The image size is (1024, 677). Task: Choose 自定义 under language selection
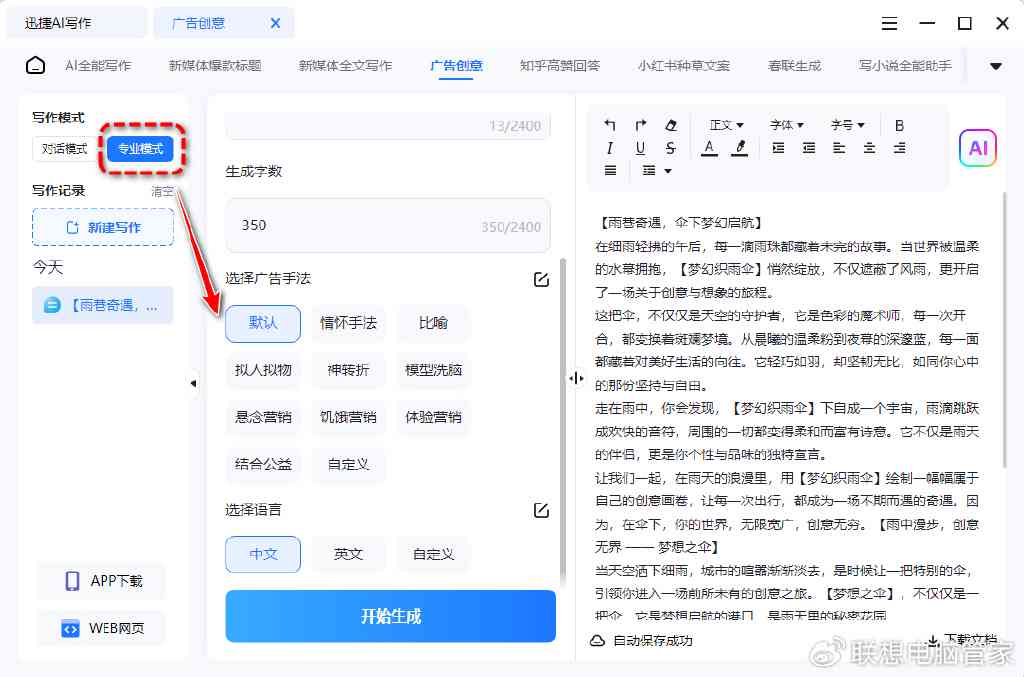[x=433, y=554]
